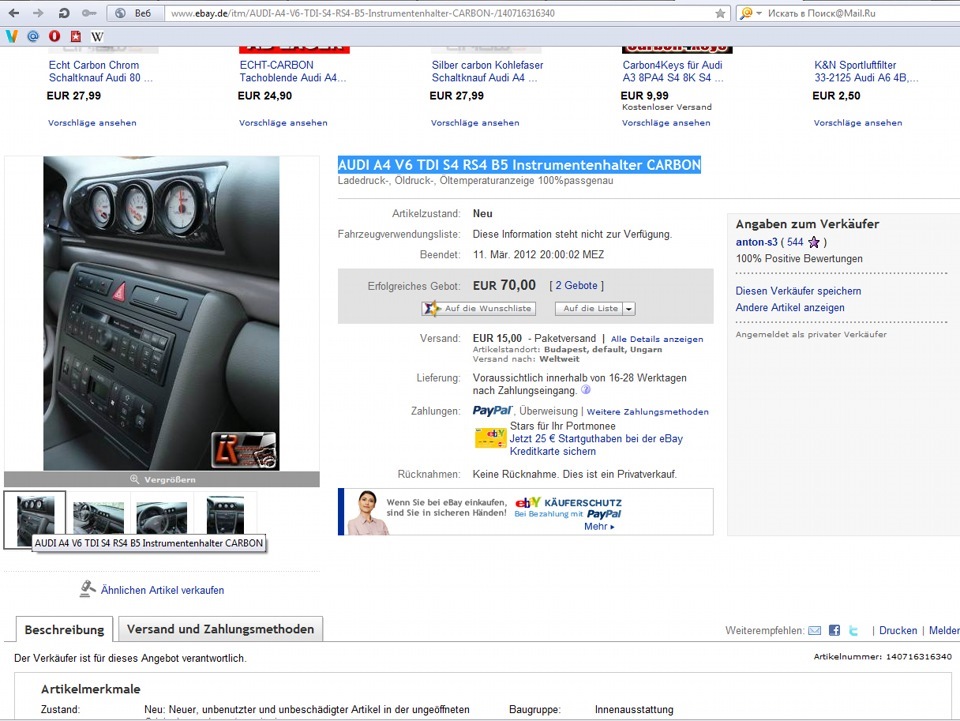Click Drucken to print listing
960x721 pixels.
(898, 630)
